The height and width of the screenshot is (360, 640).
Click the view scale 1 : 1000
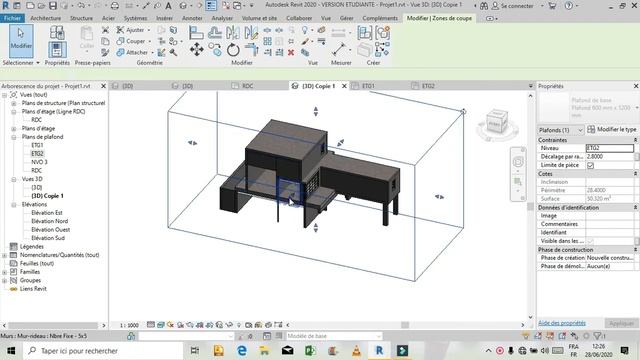coord(129,325)
